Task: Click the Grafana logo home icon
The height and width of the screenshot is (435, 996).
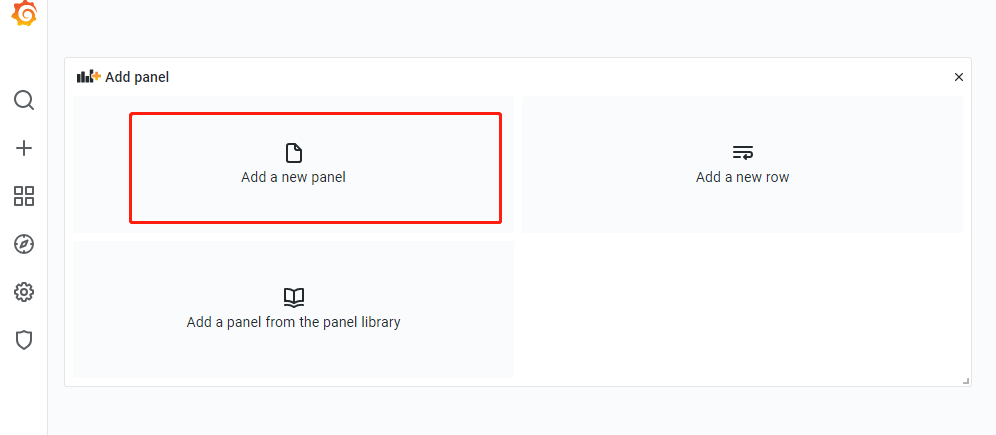Action: click(x=24, y=14)
